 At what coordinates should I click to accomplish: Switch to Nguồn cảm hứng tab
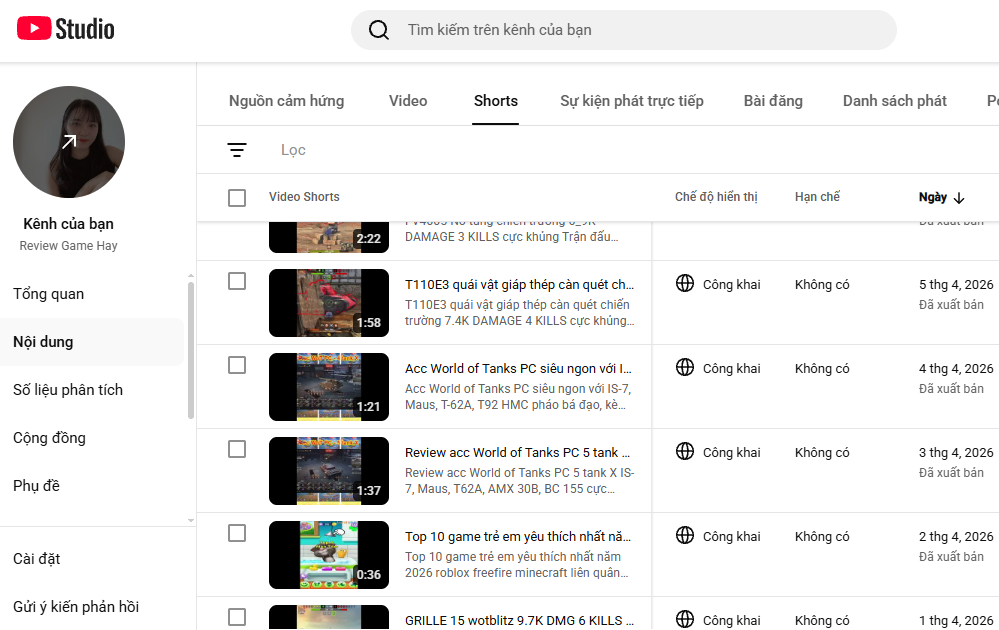286,101
